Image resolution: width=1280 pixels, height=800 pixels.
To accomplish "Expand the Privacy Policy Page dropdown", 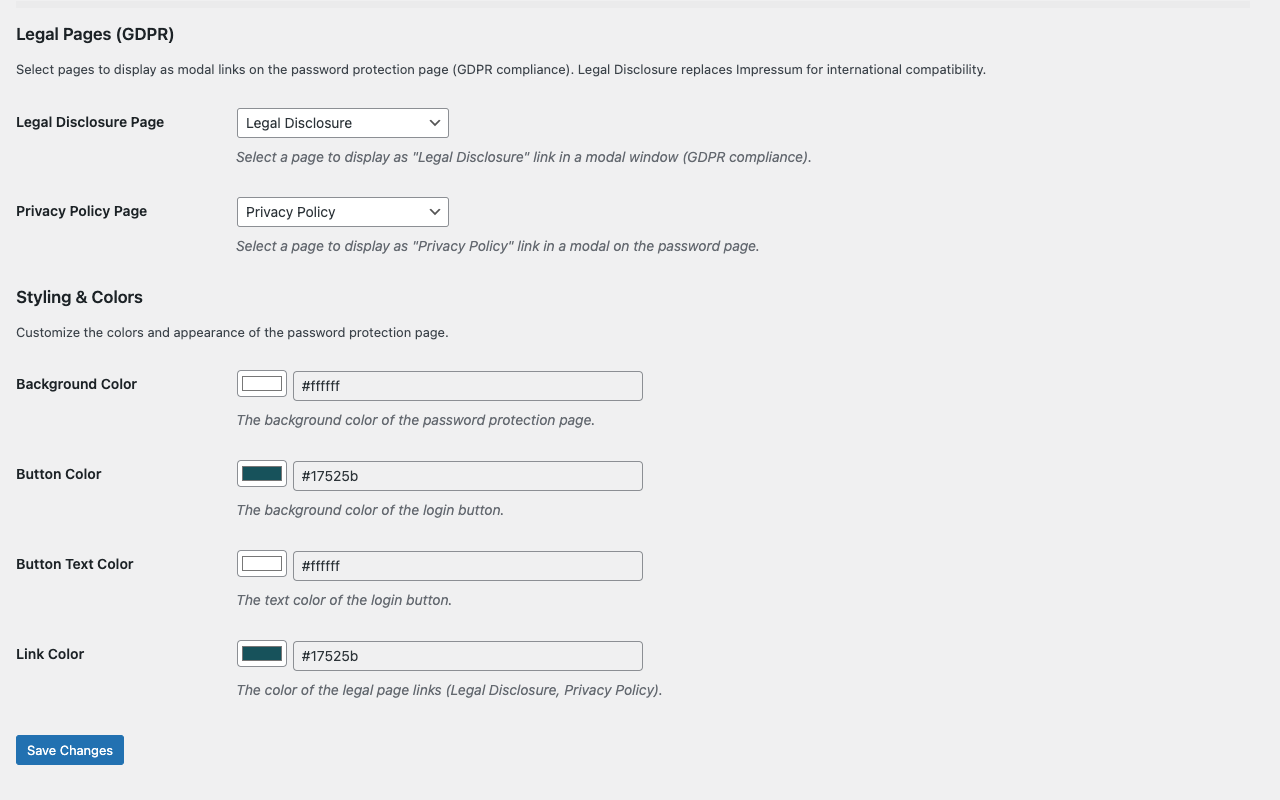I will tap(342, 212).
